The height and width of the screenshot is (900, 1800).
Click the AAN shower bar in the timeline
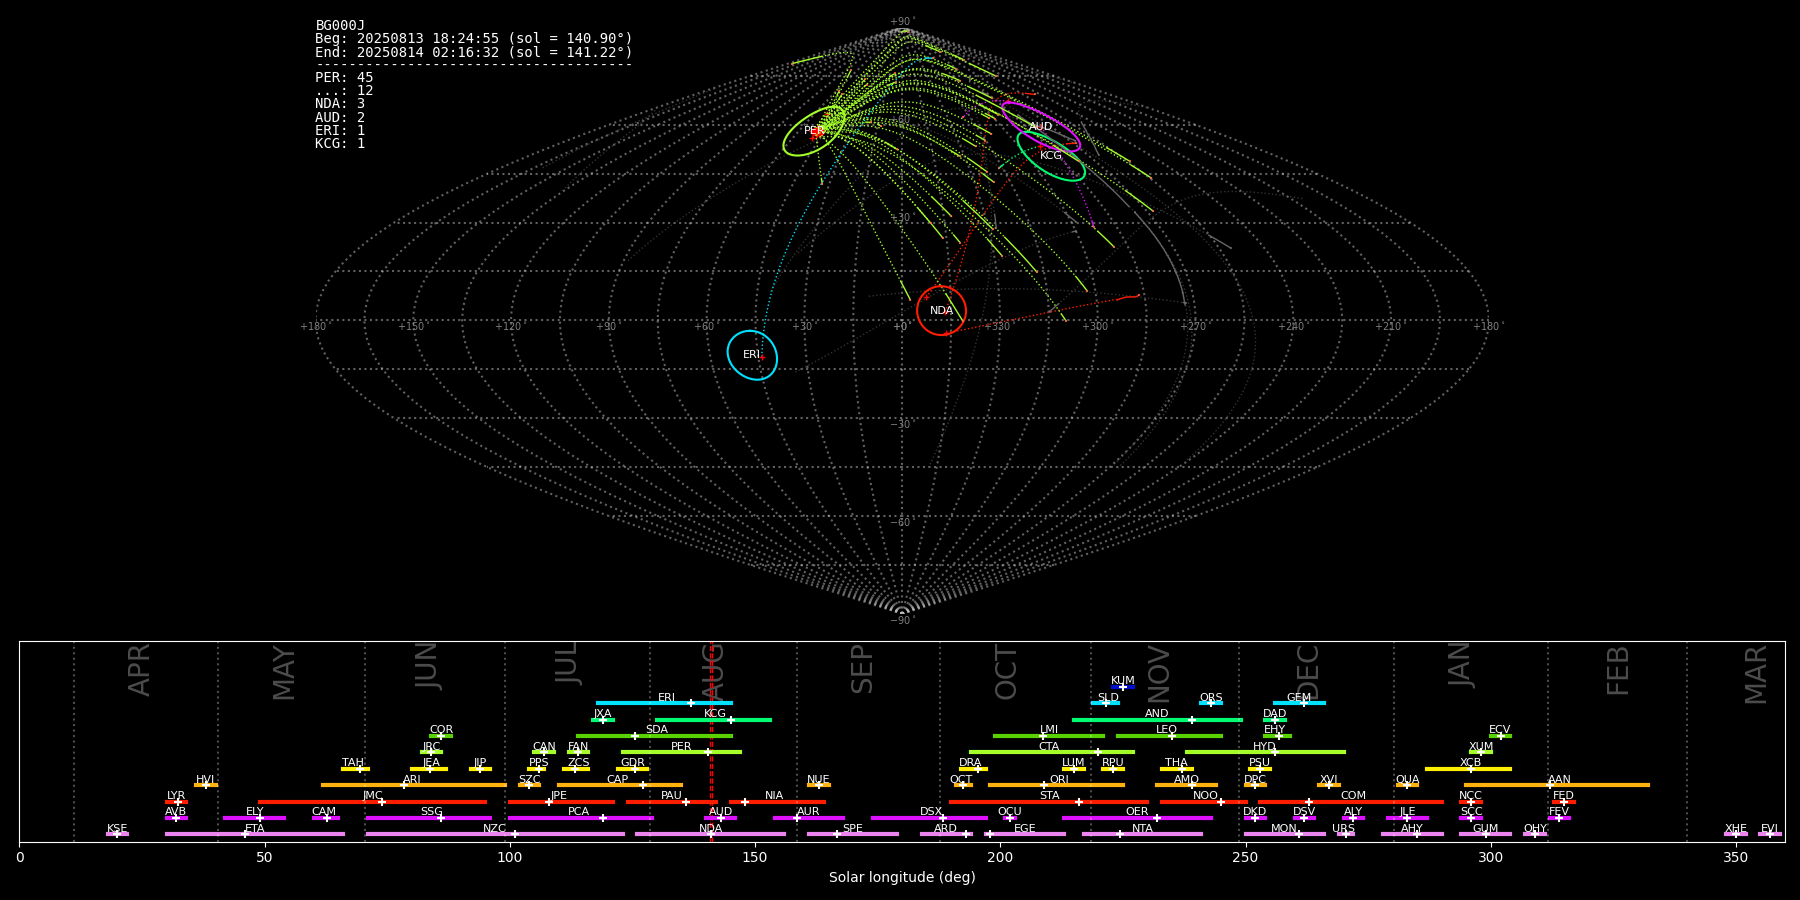pos(1557,785)
